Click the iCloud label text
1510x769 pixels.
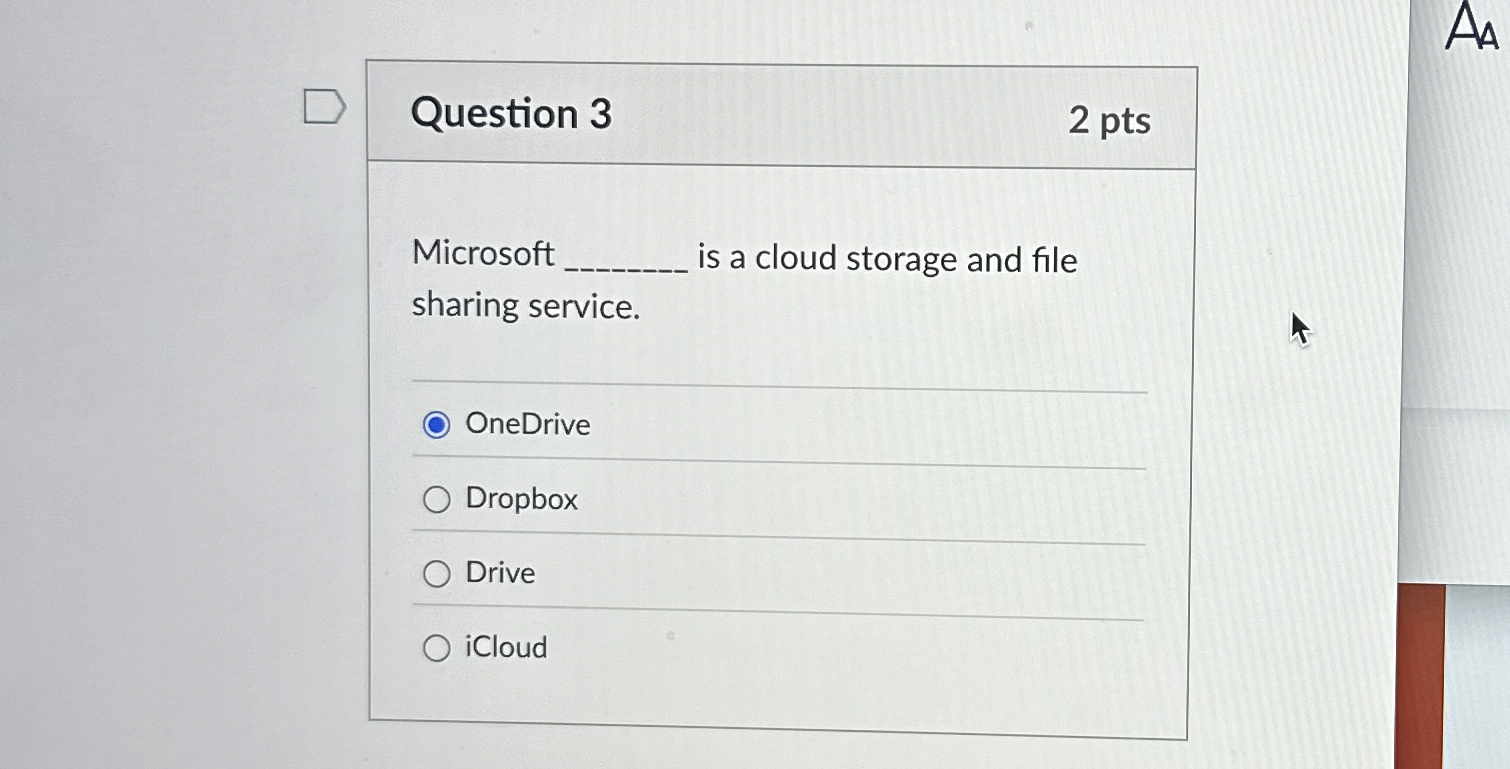[x=505, y=647]
